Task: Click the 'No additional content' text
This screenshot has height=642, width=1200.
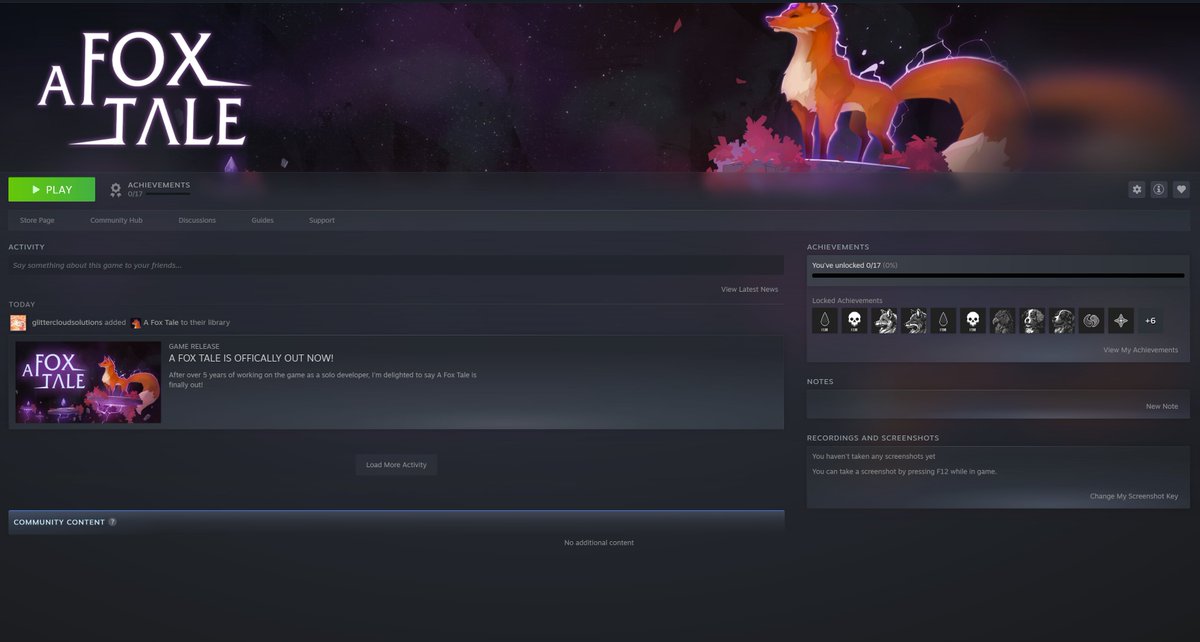Action: click(x=599, y=543)
